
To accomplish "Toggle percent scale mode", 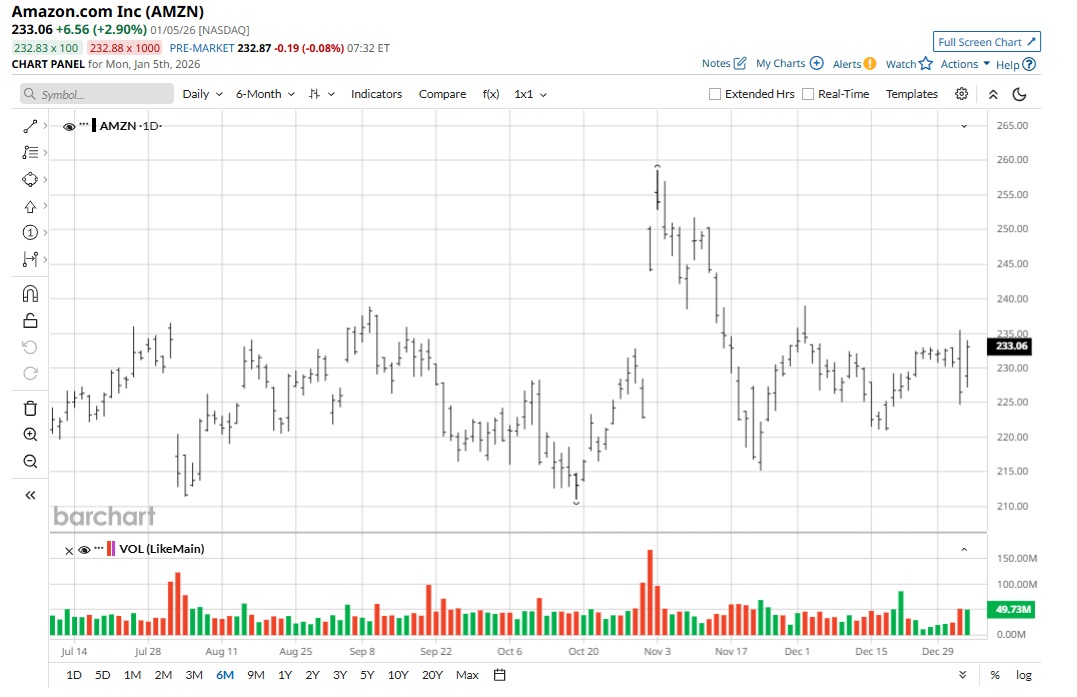I will point(995,675).
